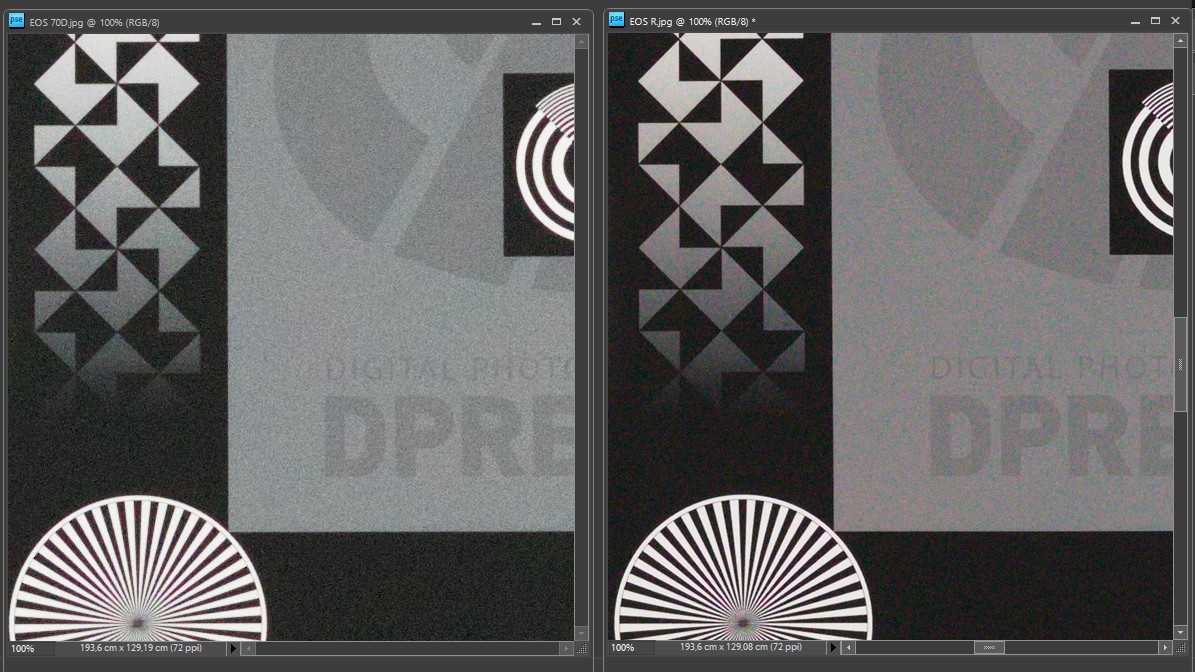Open status info arrow in EOS R.jpg window
1195x672 pixels.
click(833, 648)
